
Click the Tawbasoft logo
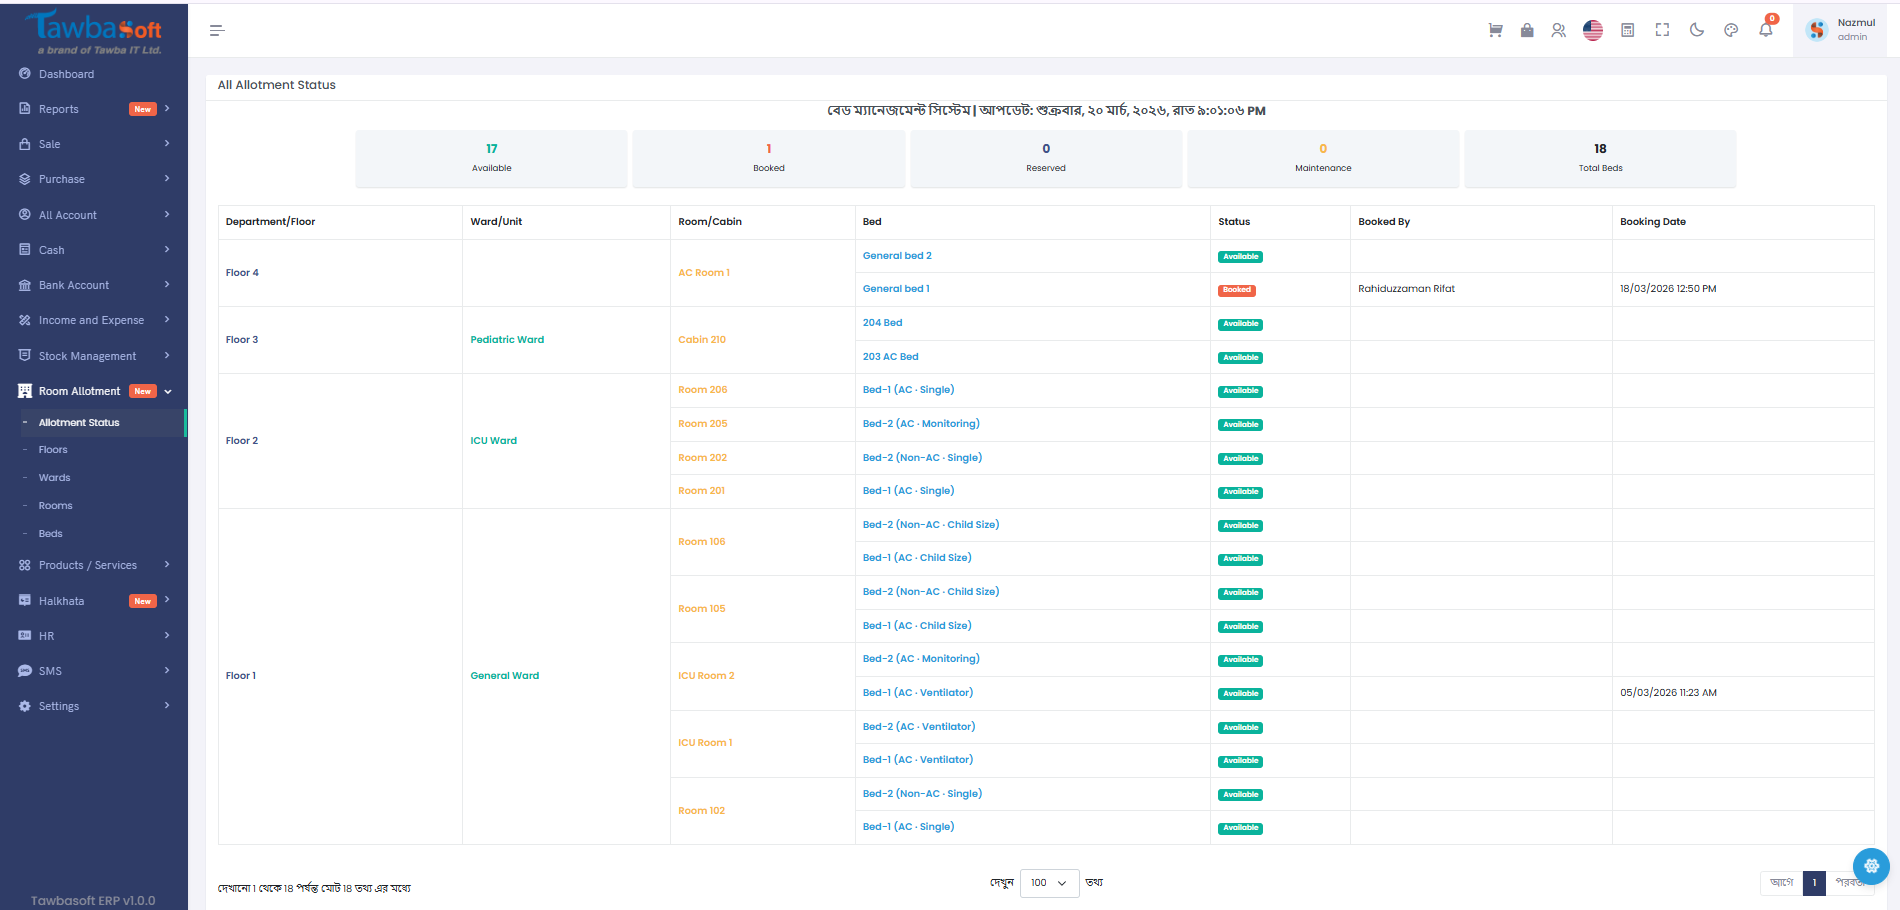(x=94, y=32)
